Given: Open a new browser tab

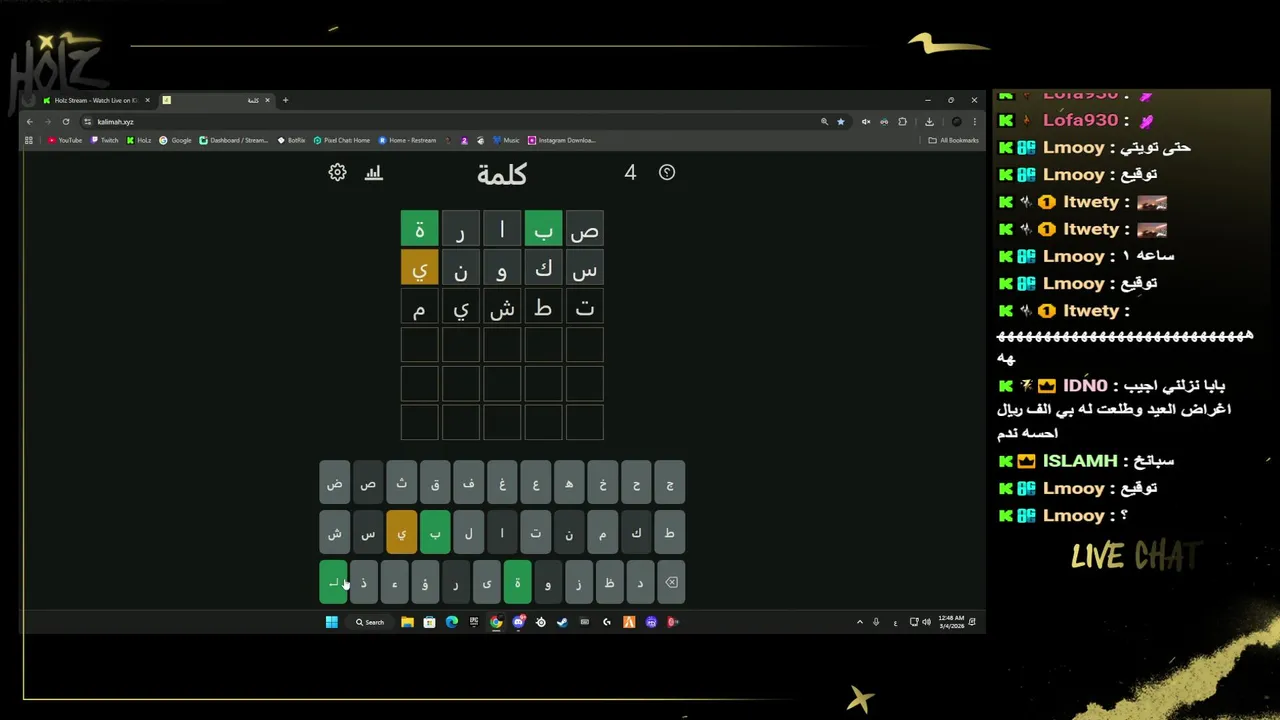Looking at the screenshot, I should coord(285,100).
